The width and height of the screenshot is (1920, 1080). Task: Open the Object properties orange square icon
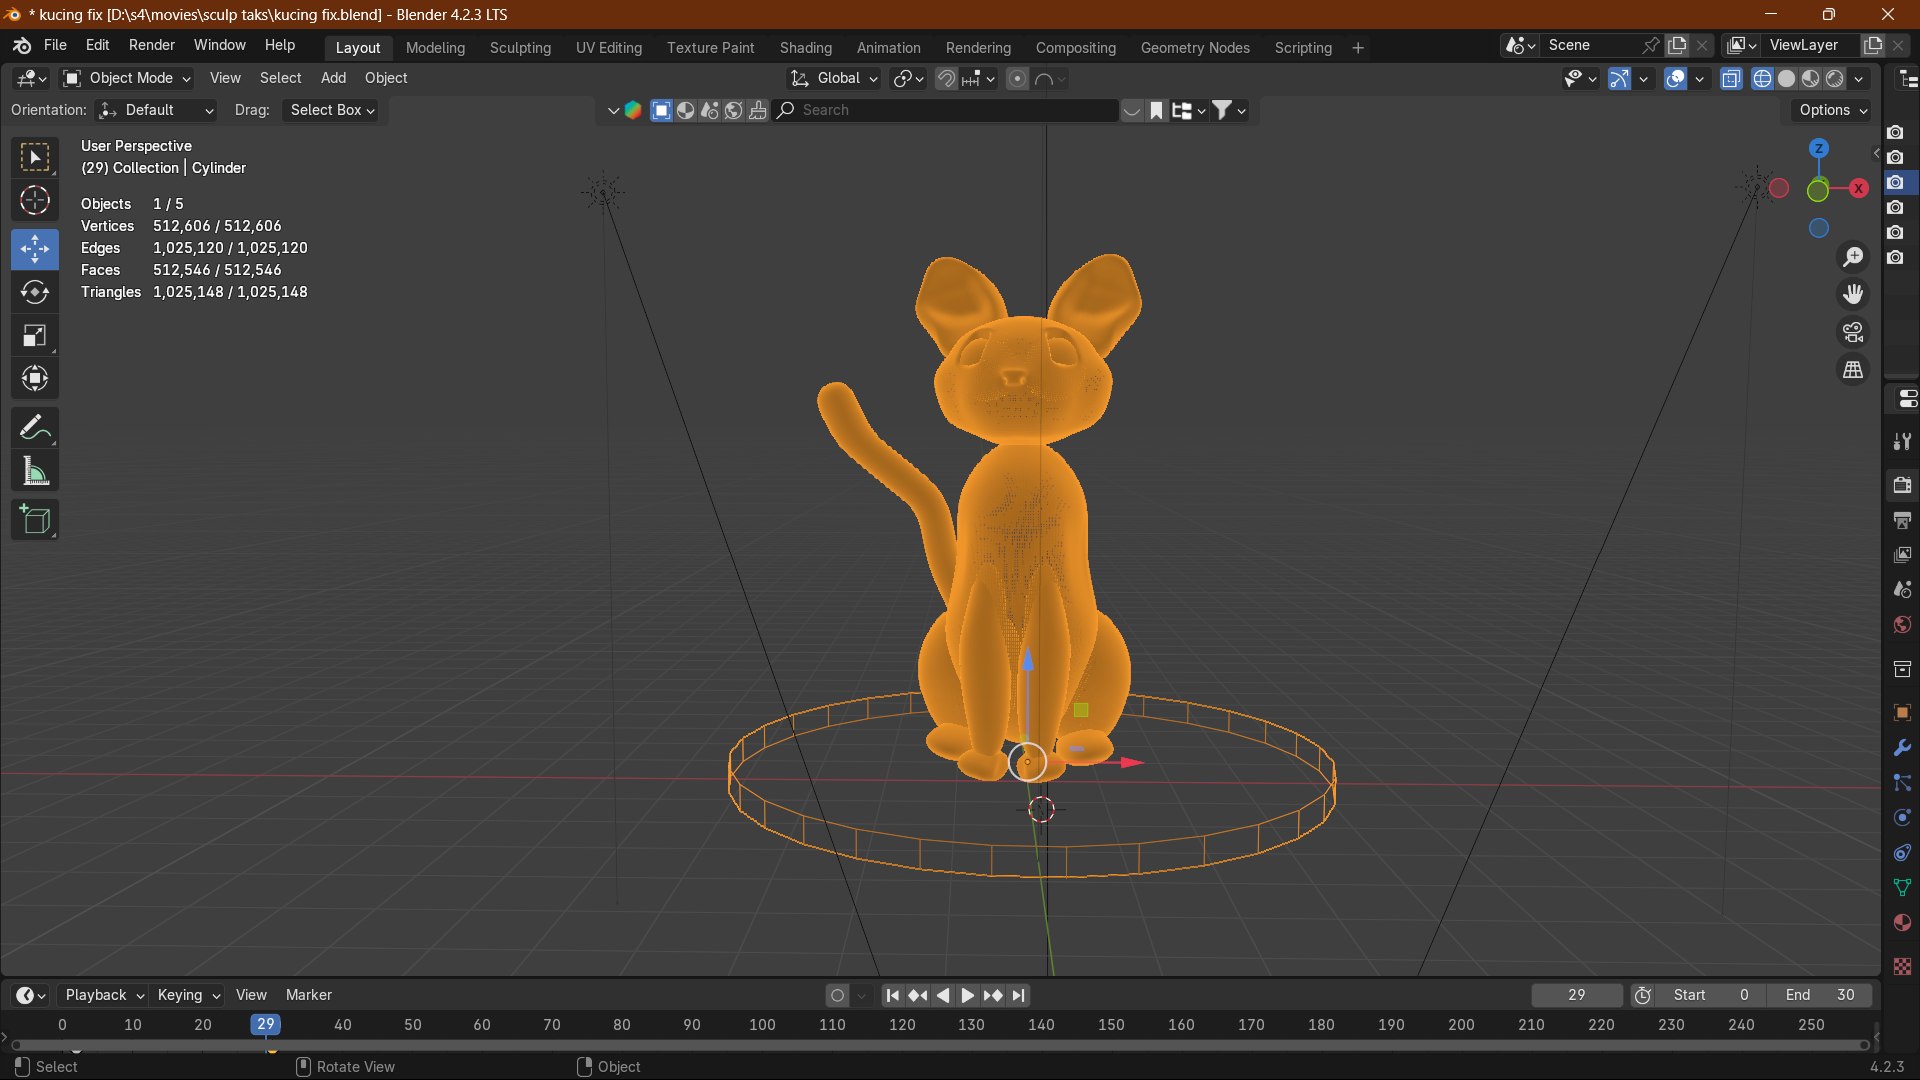(1902, 712)
